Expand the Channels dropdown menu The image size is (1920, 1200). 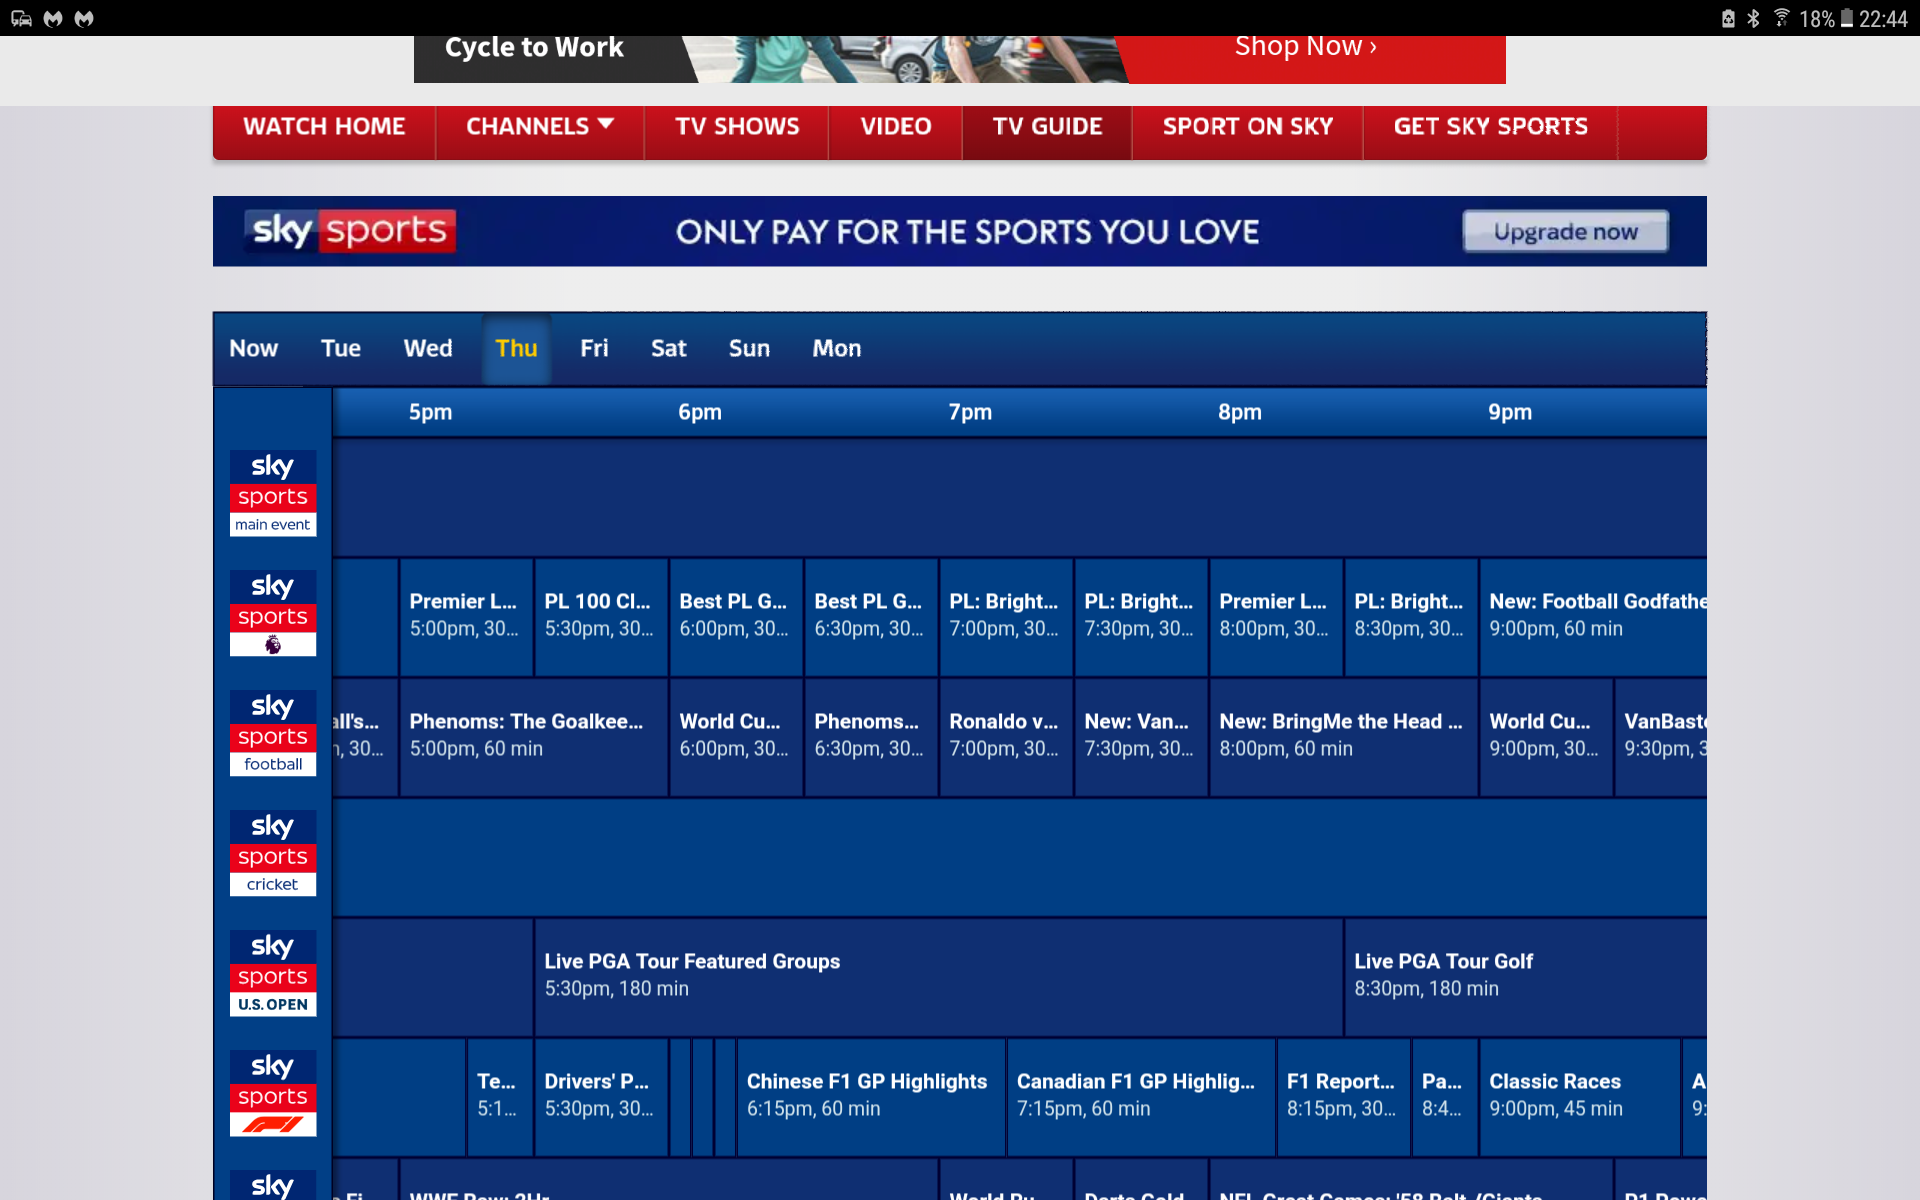[x=540, y=127]
